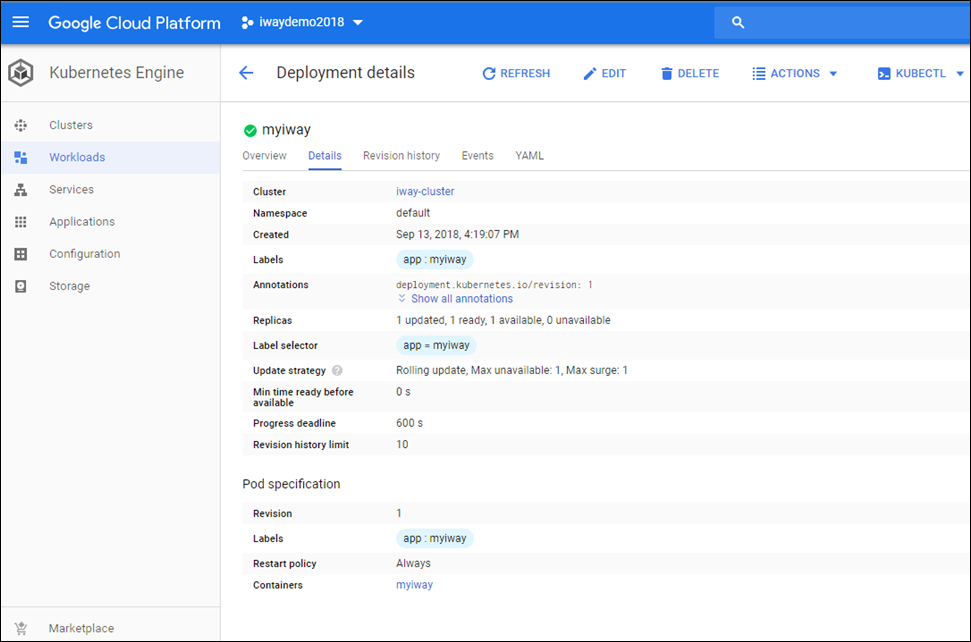
Task: Focus the top search input field
Action: (842, 22)
